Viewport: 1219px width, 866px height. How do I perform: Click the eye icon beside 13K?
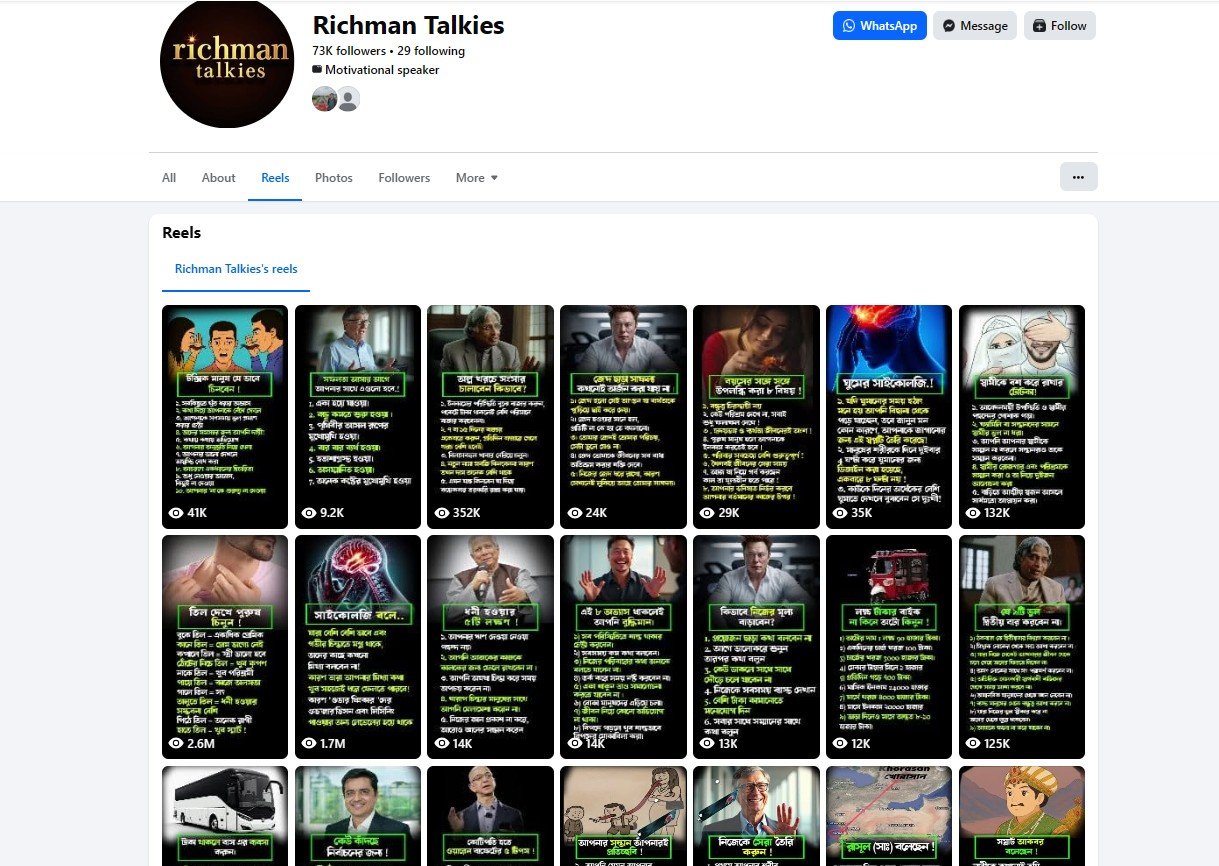coord(708,744)
